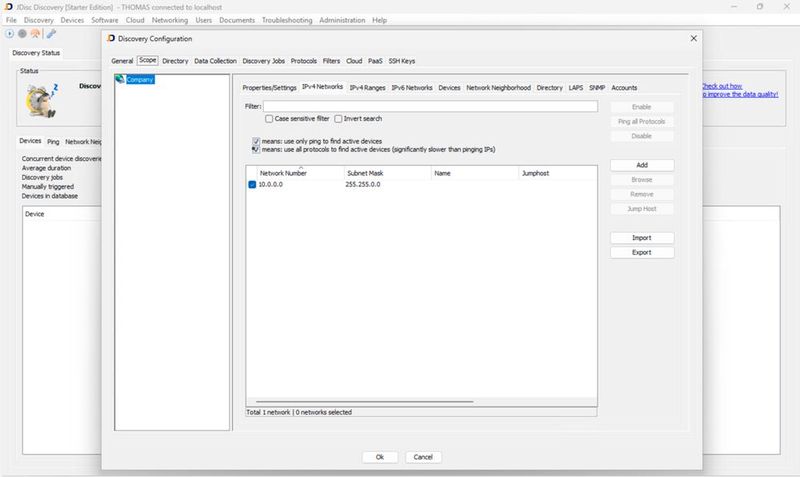Sort by the Subnet Mask column header
This screenshot has height=477, width=800.
pos(388,173)
